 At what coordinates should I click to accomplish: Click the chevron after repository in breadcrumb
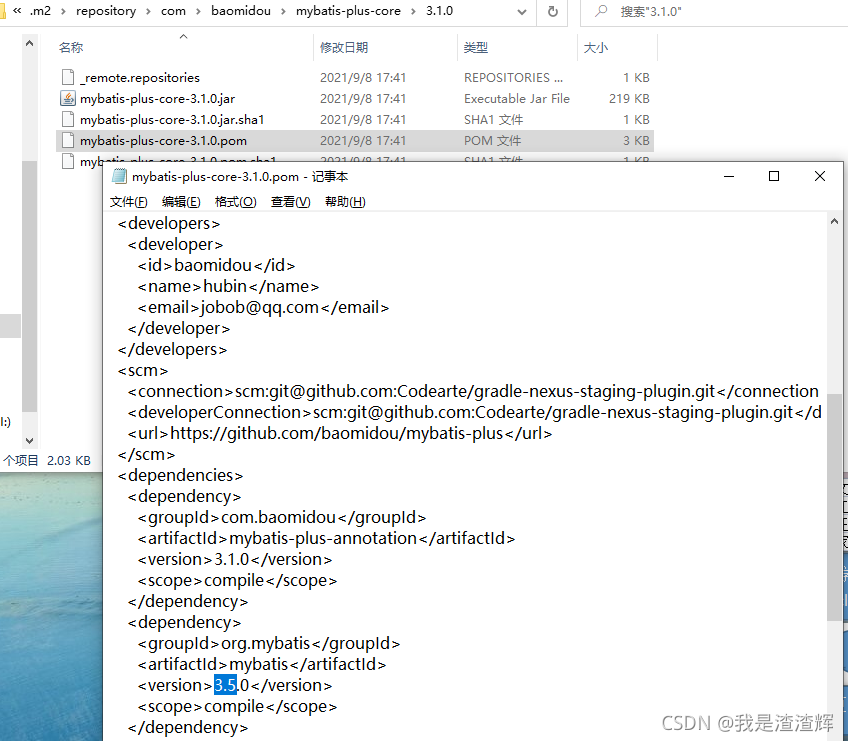(x=148, y=11)
